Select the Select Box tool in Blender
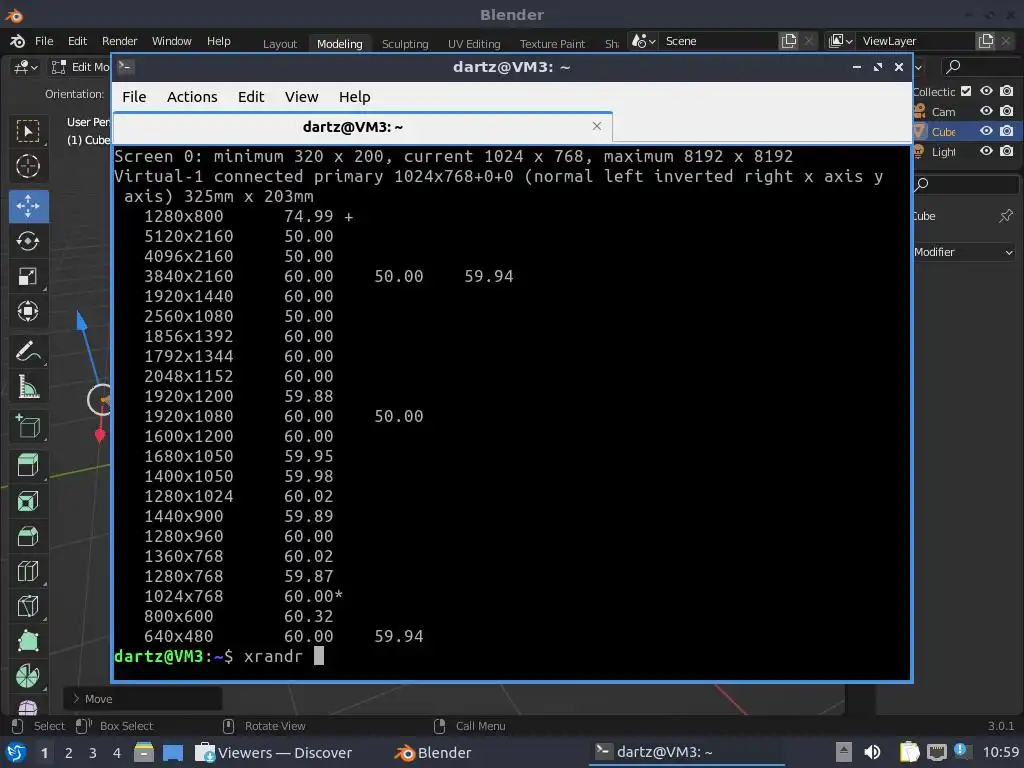Screen dimensions: 1024x768 tap(28, 132)
